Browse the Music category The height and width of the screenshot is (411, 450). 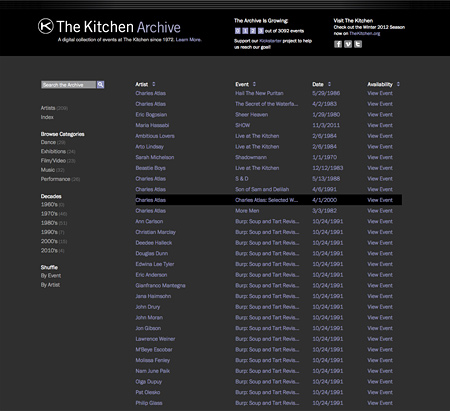pyautogui.click(x=48, y=170)
